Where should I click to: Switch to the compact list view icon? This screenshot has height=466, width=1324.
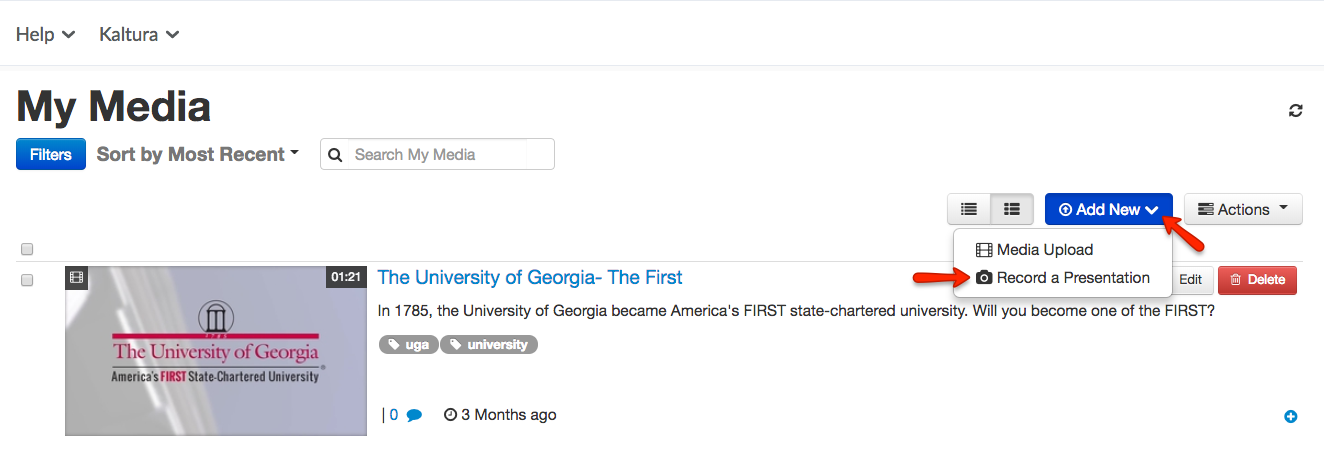(969, 209)
